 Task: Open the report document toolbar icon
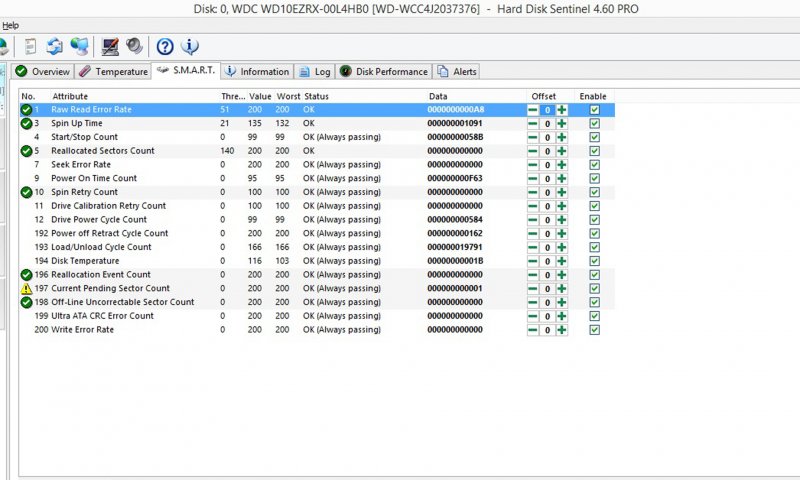pos(31,46)
